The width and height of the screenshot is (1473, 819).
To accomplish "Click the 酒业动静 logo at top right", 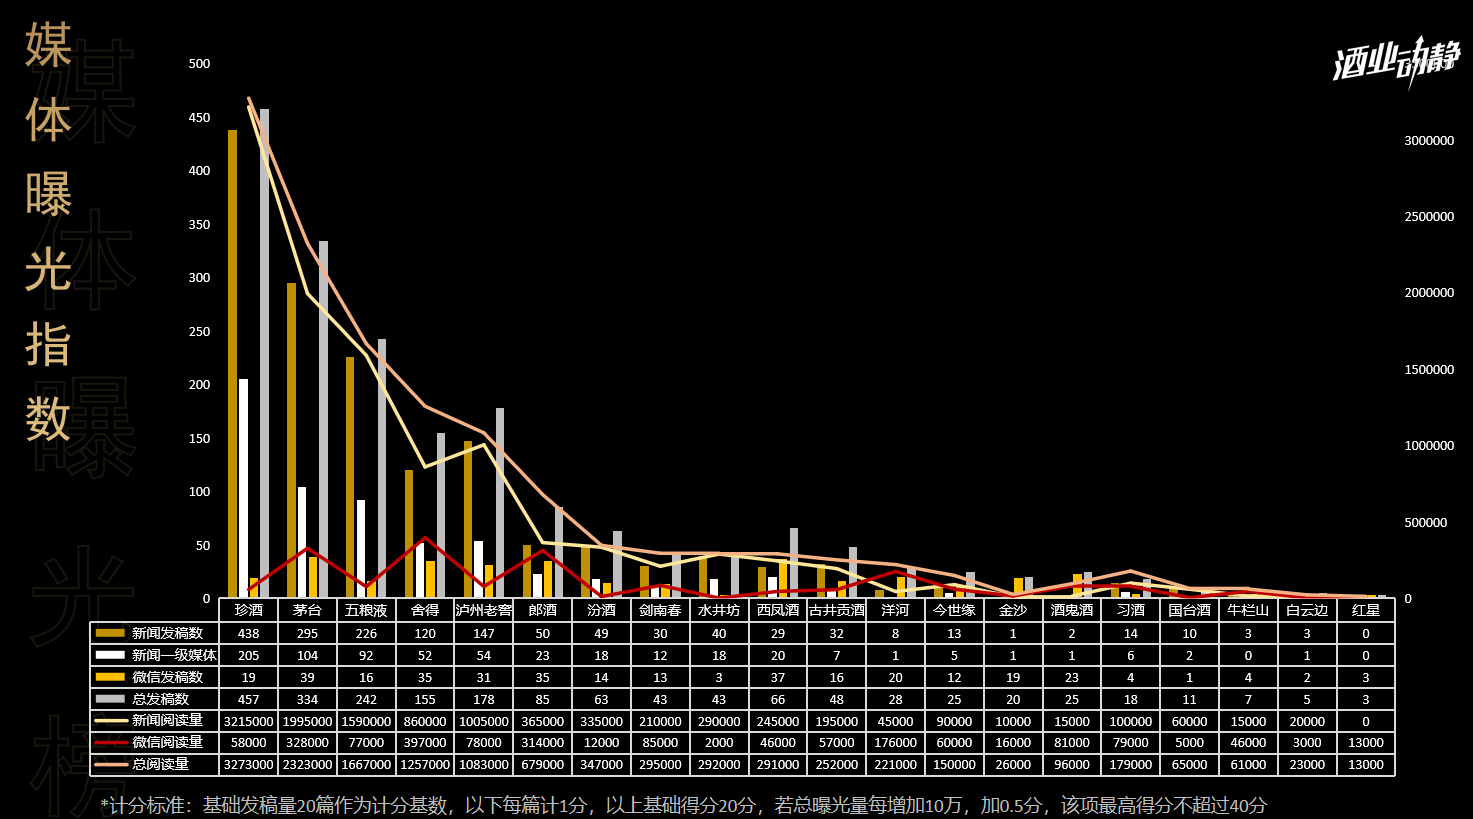I will (1396, 62).
